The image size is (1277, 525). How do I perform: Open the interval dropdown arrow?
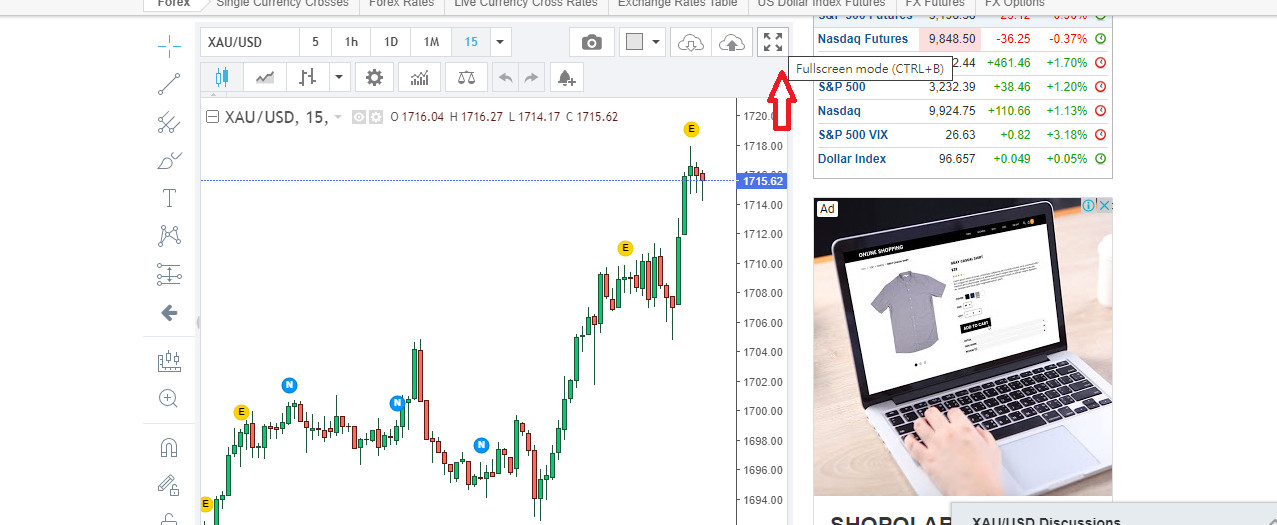click(x=501, y=42)
